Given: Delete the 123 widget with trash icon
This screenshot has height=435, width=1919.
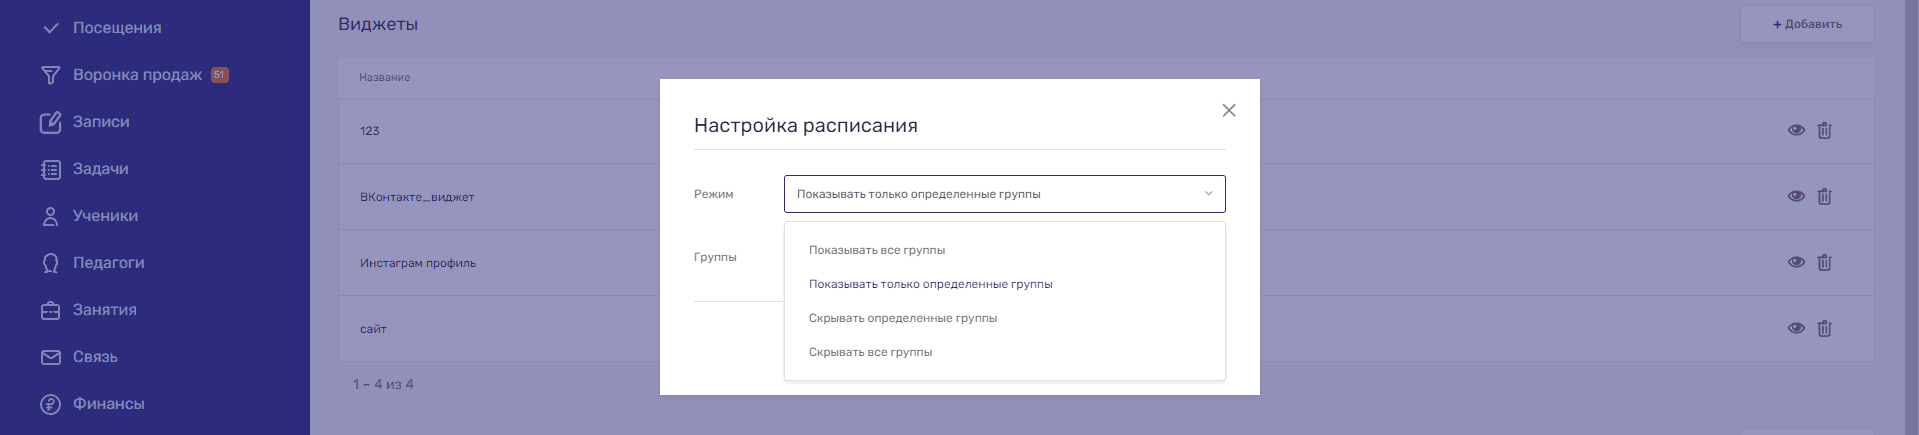Looking at the screenshot, I should pyautogui.click(x=1824, y=130).
